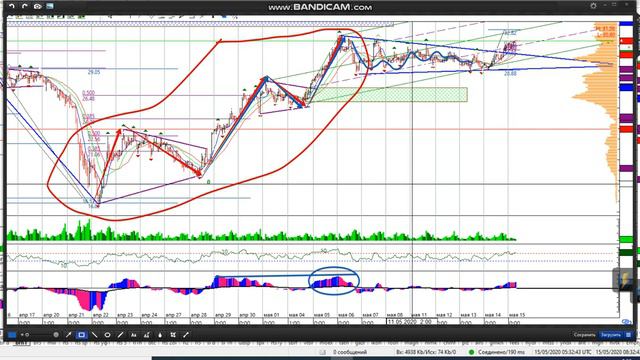
Task: Click the square icon next to Загрузить
Action: click(x=628, y=335)
